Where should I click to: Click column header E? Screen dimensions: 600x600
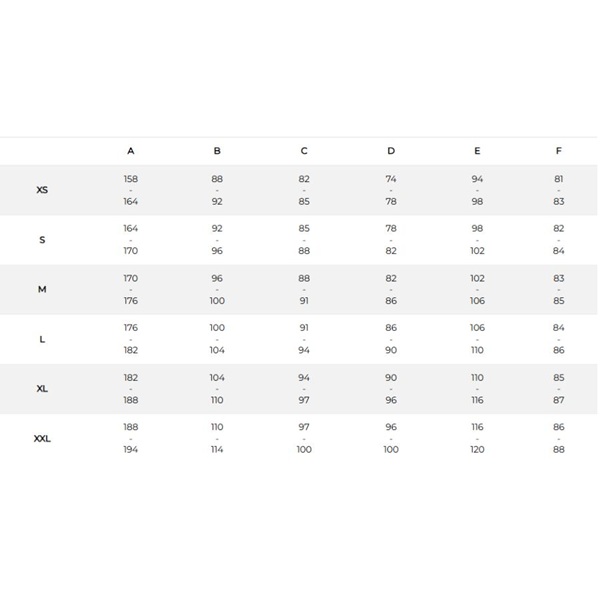click(477, 151)
